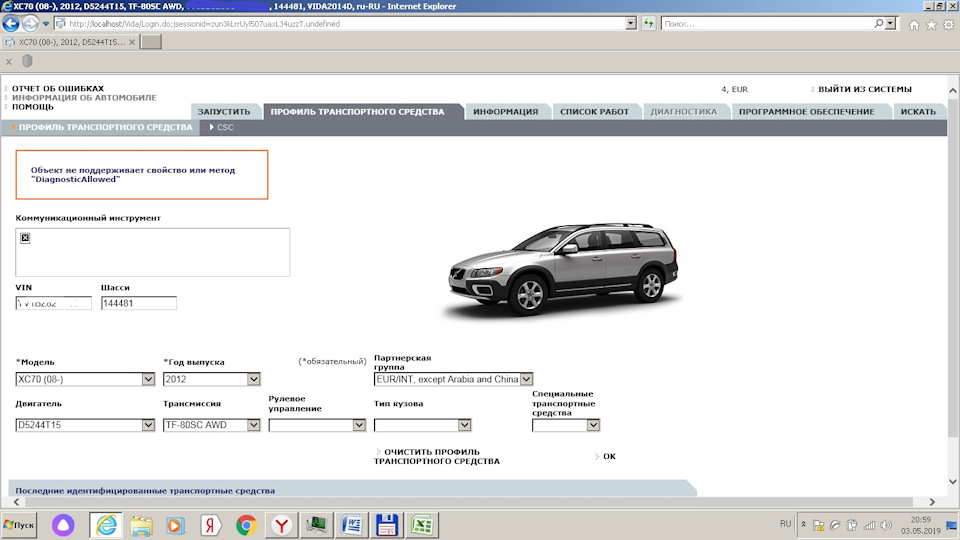Switch to ЗАПУСТИТЬ tab
This screenshot has width=960, height=540.
[224, 111]
